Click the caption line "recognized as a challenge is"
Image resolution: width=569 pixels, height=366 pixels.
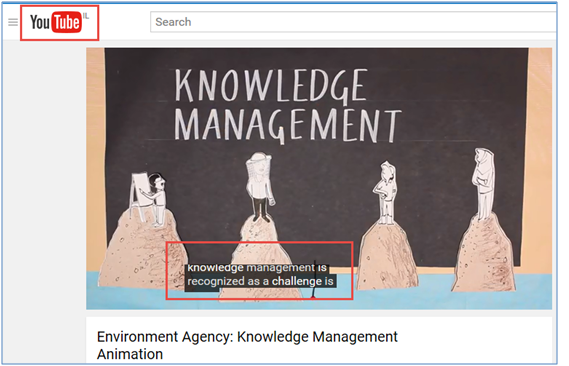coord(260,281)
